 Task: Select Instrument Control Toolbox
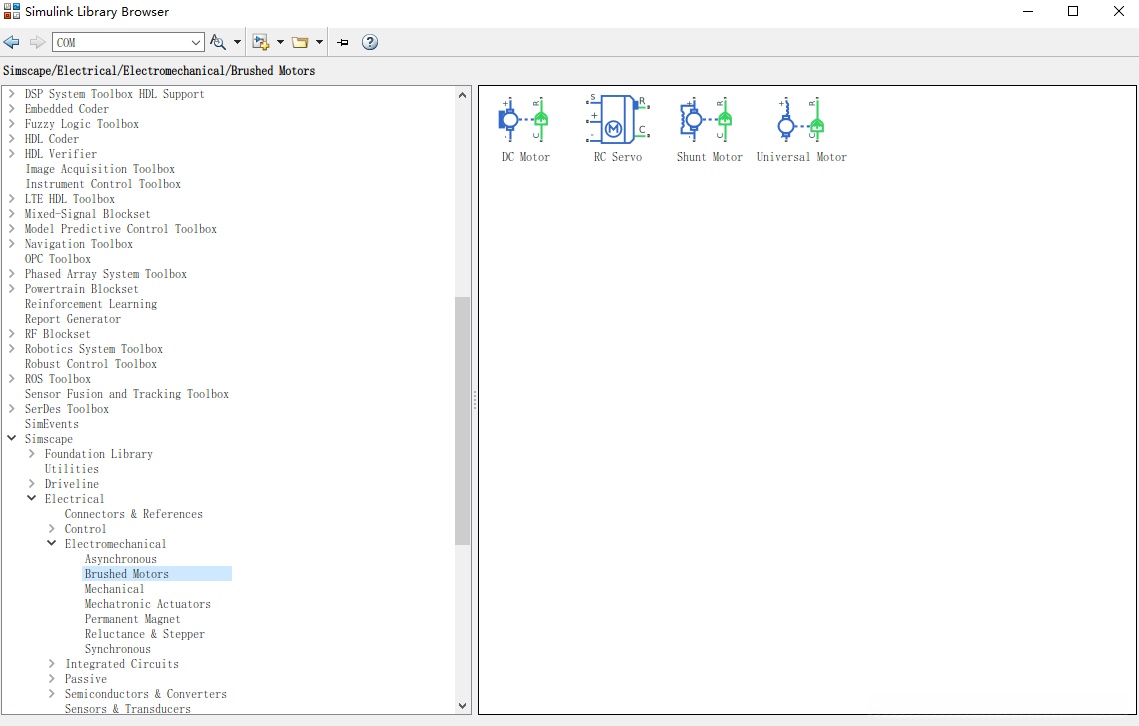[x=103, y=184]
